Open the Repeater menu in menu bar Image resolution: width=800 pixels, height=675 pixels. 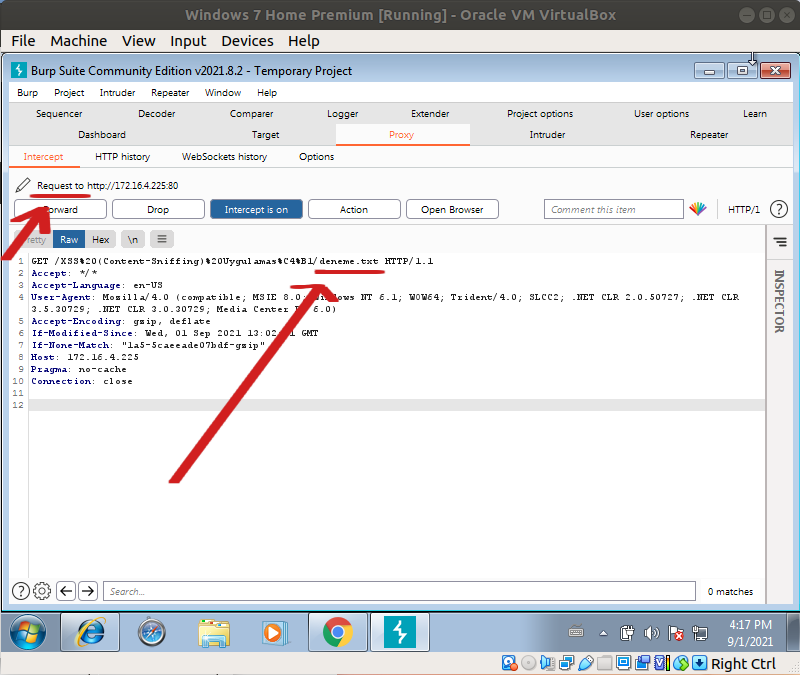click(x=170, y=92)
